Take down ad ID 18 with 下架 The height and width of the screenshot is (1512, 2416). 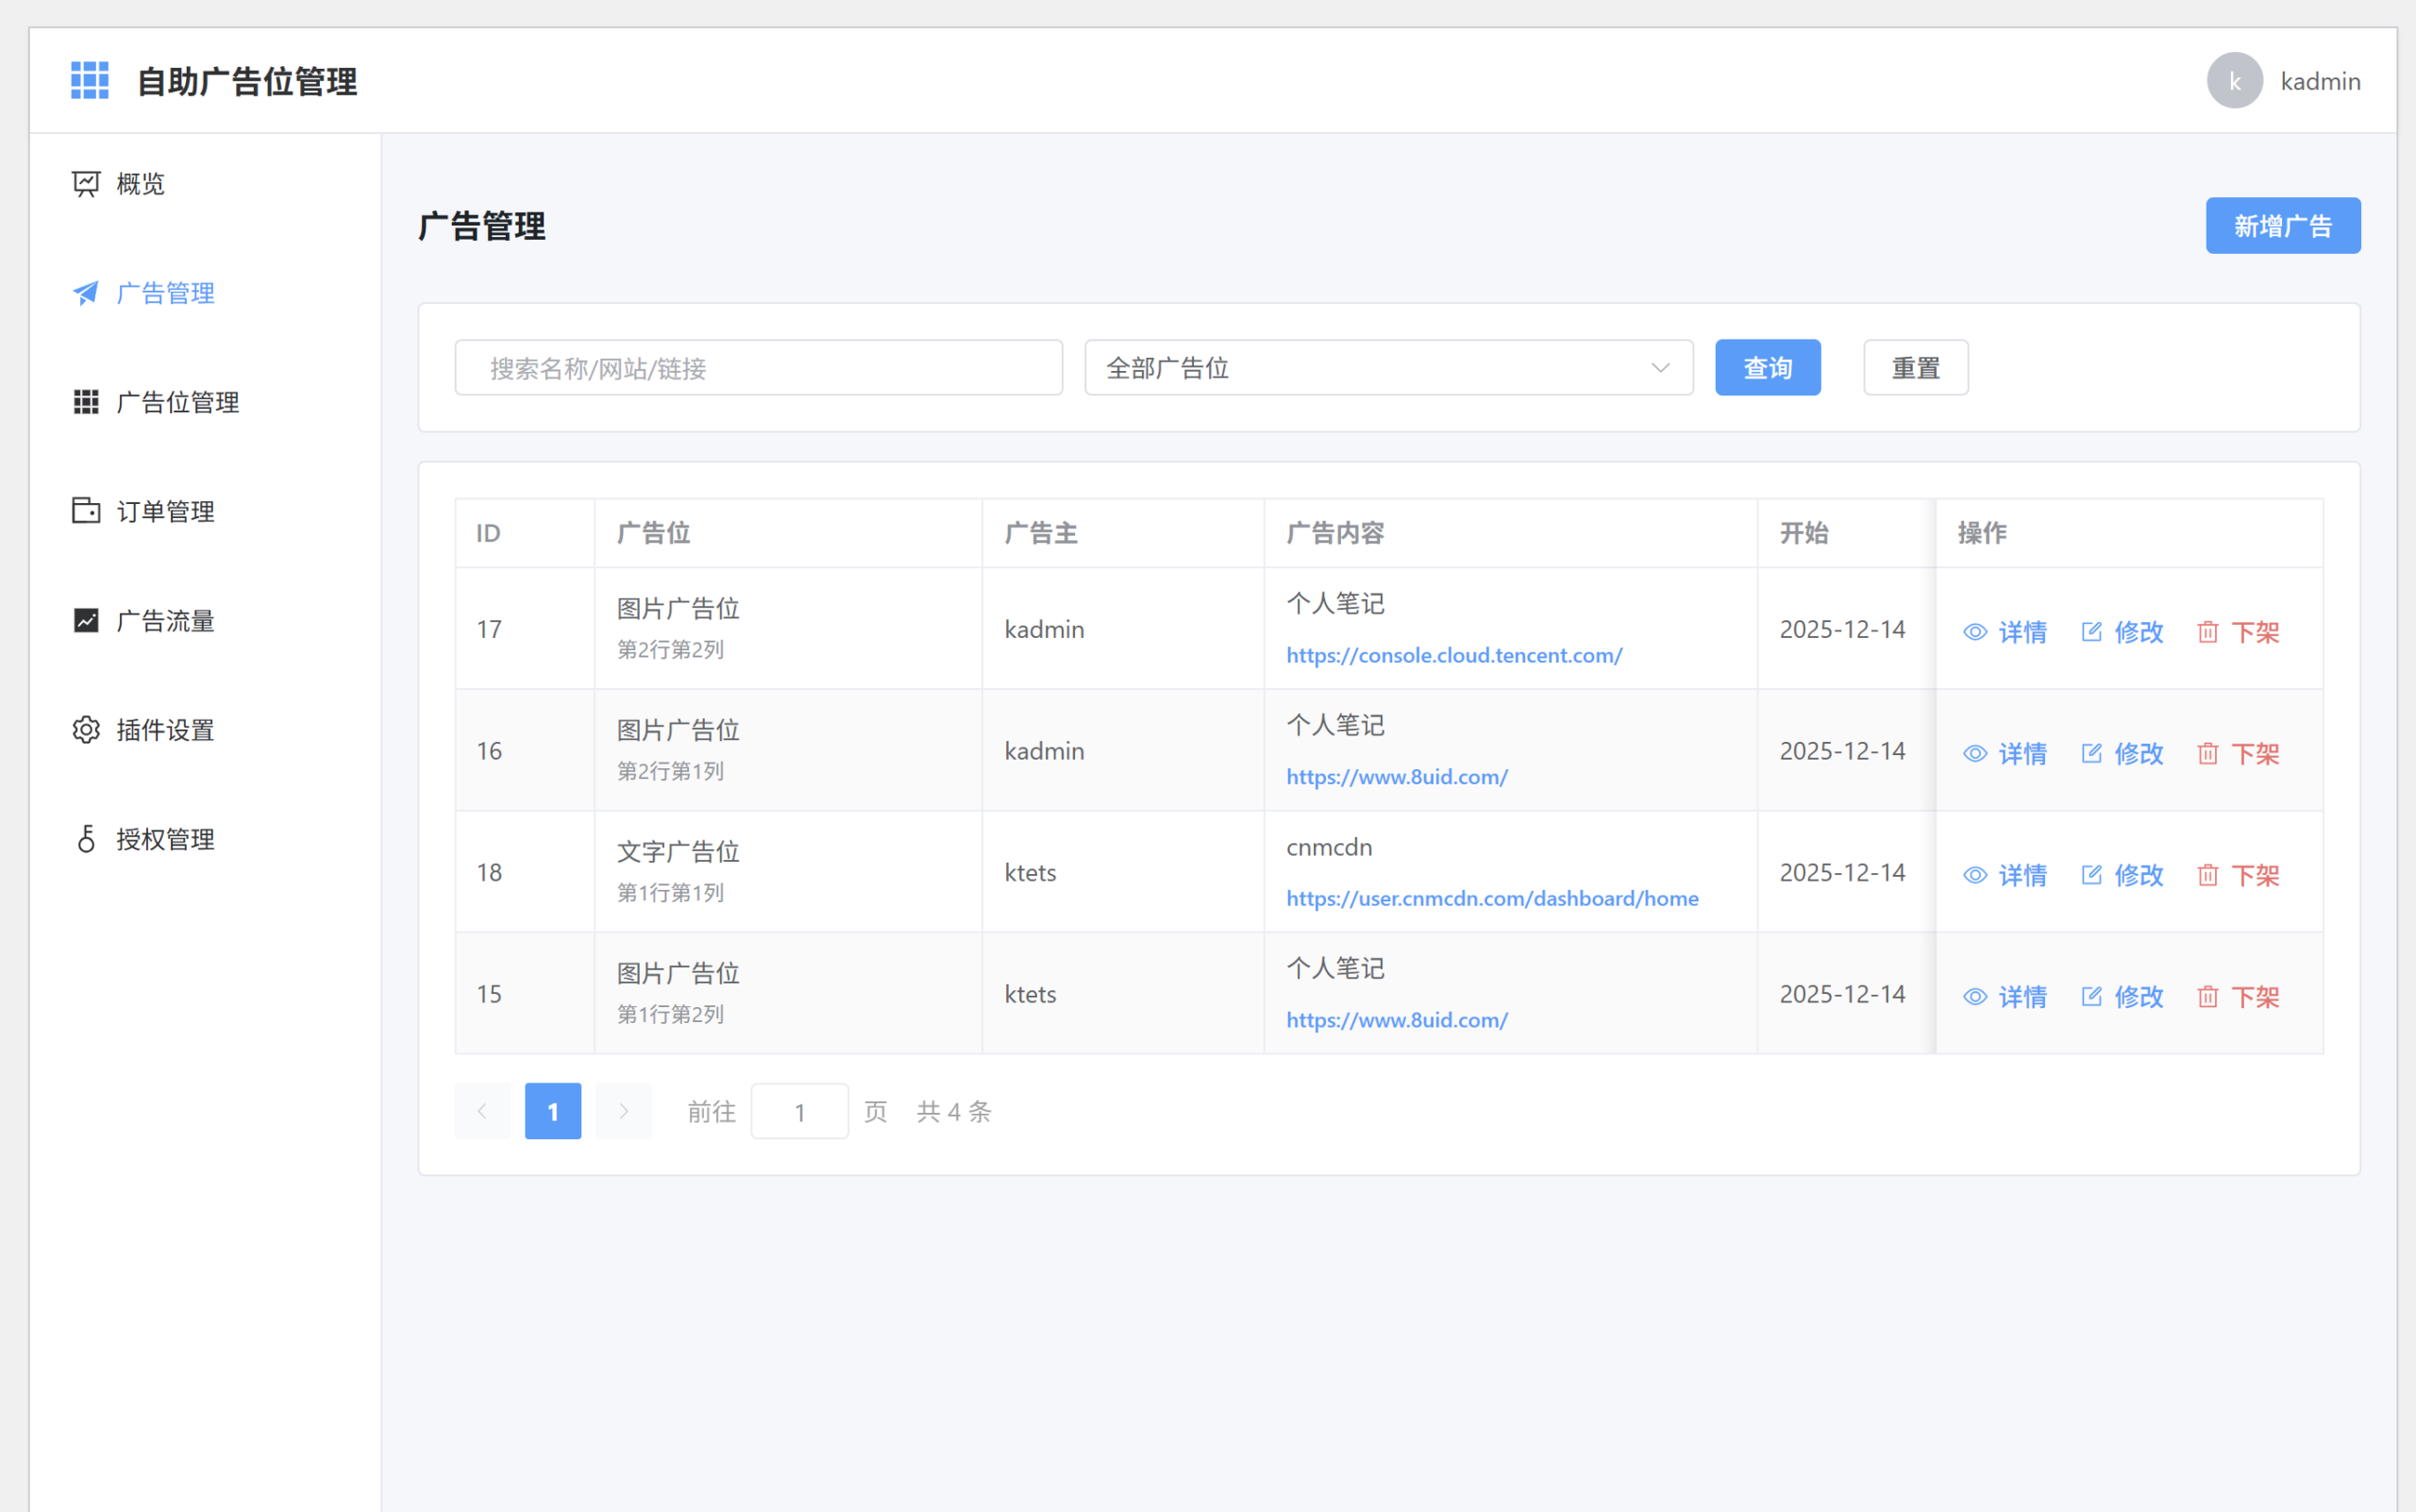[2238, 875]
